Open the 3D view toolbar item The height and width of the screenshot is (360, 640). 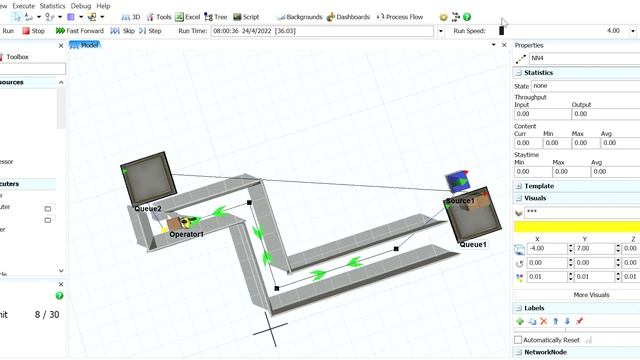point(131,17)
